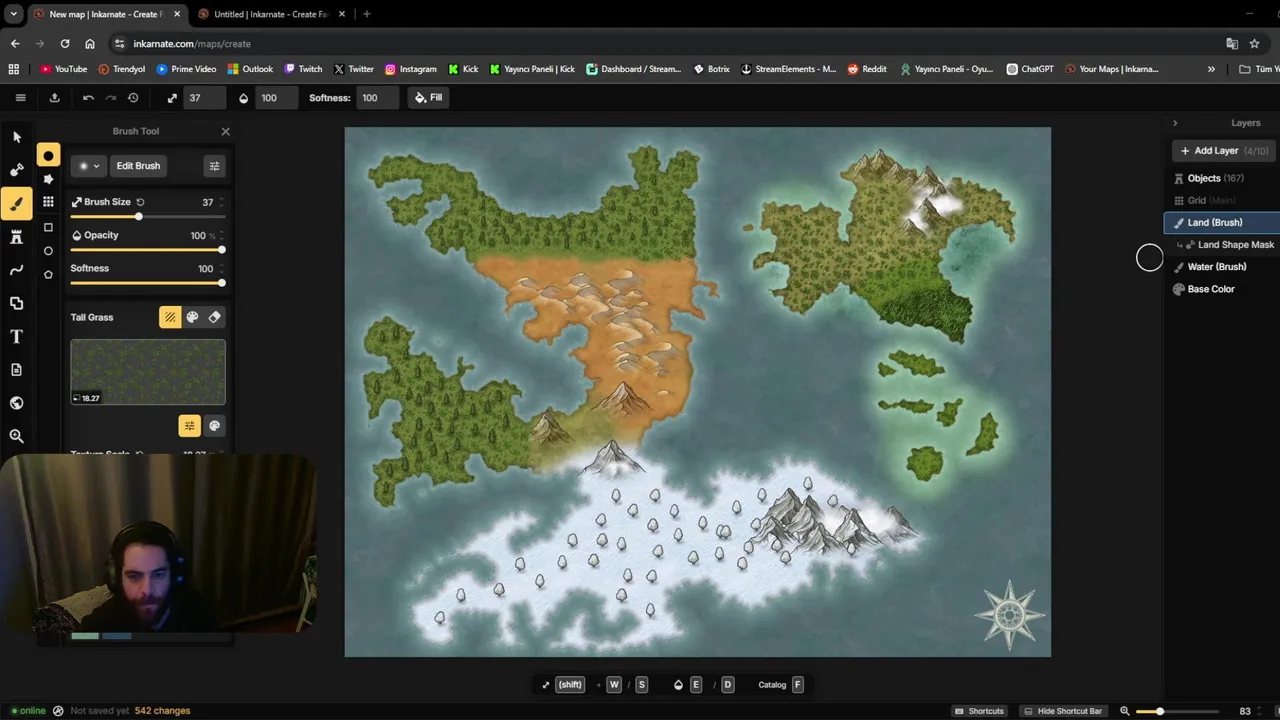Select the Grid (Main) layer

[1221, 200]
